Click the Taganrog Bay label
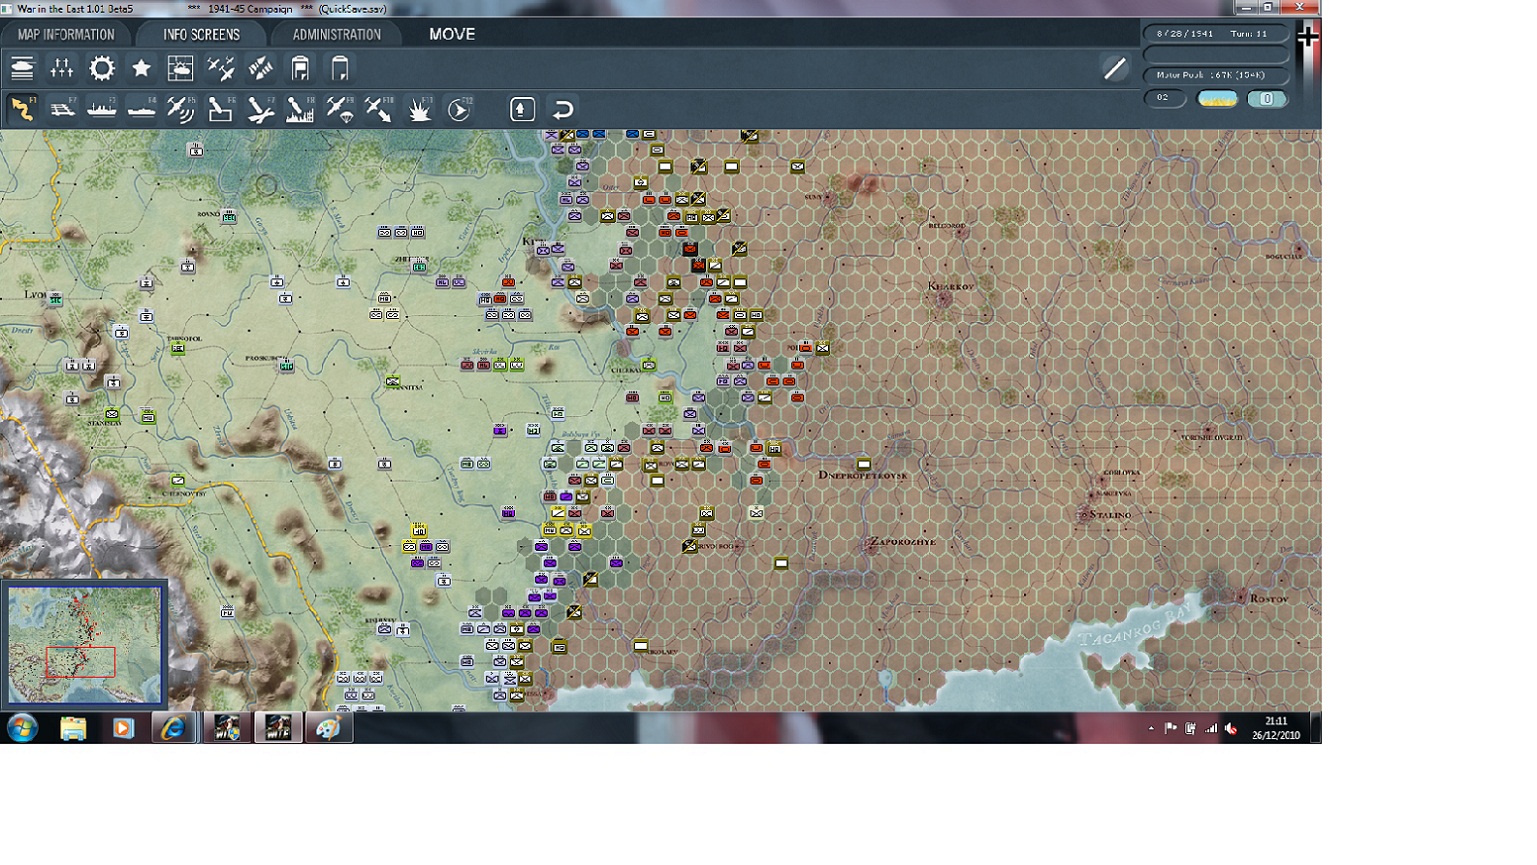The height and width of the screenshot is (865, 1537). click(x=1138, y=623)
